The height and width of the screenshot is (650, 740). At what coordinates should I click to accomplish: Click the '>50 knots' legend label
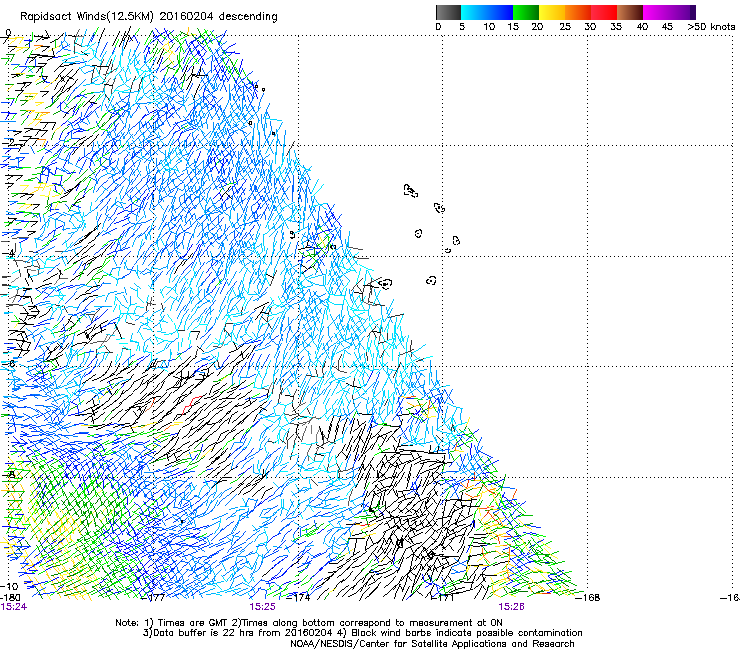[x=711, y=27]
